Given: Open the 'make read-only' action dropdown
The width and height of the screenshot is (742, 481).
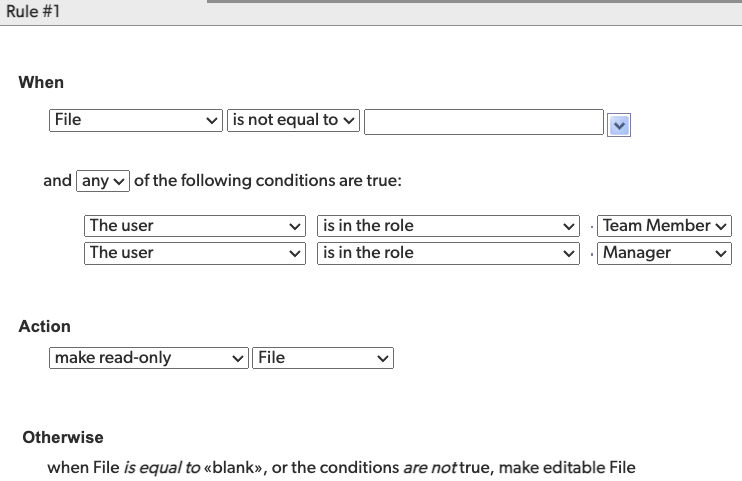Looking at the screenshot, I should (x=149, y=358).
